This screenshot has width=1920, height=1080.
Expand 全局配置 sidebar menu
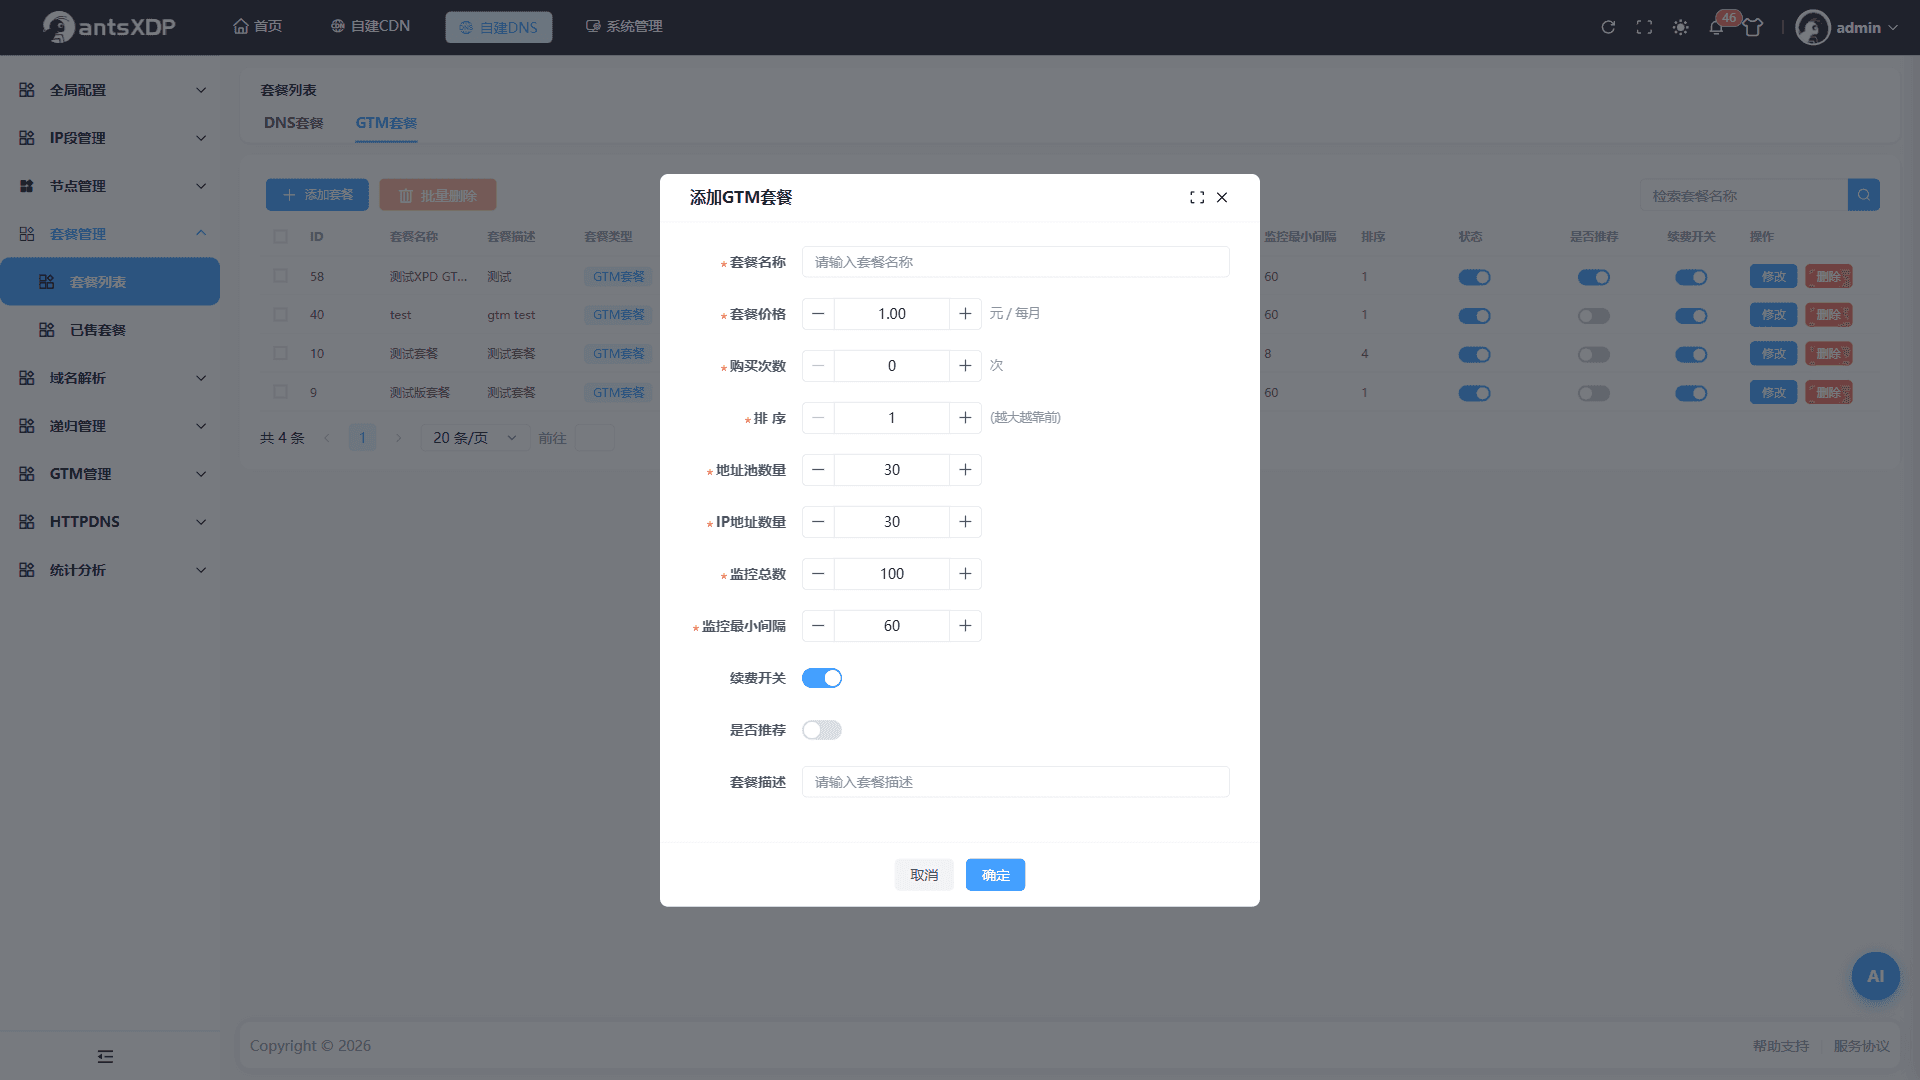click(x=110, y=90)
